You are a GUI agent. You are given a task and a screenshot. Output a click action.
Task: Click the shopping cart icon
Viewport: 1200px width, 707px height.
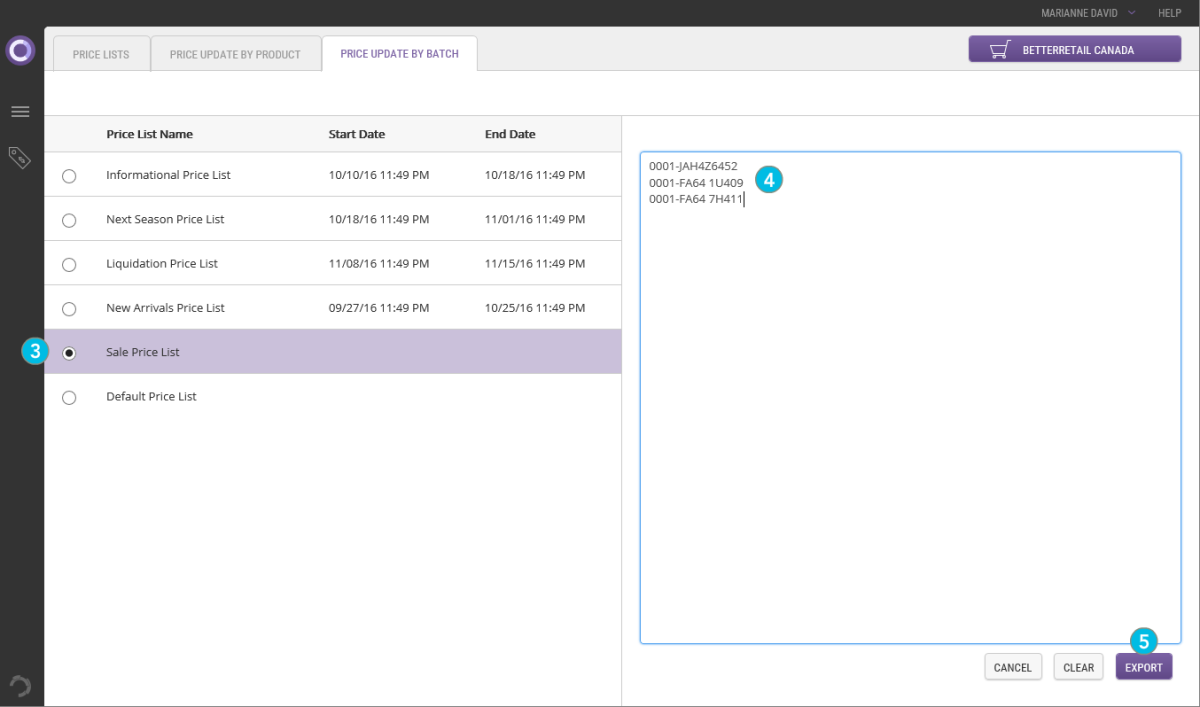point(998,50)
